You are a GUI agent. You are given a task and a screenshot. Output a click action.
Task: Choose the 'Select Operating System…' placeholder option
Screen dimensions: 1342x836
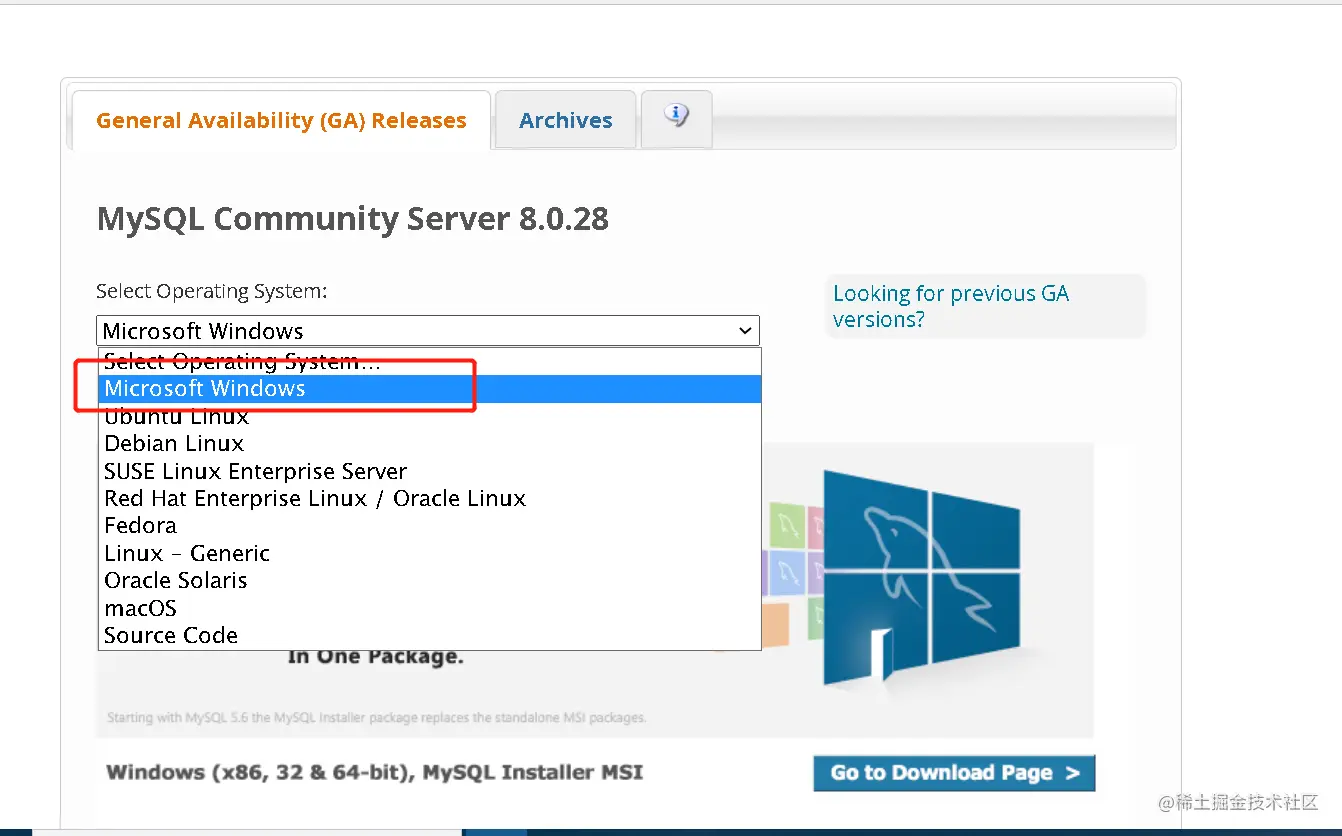tap(430, 361)
